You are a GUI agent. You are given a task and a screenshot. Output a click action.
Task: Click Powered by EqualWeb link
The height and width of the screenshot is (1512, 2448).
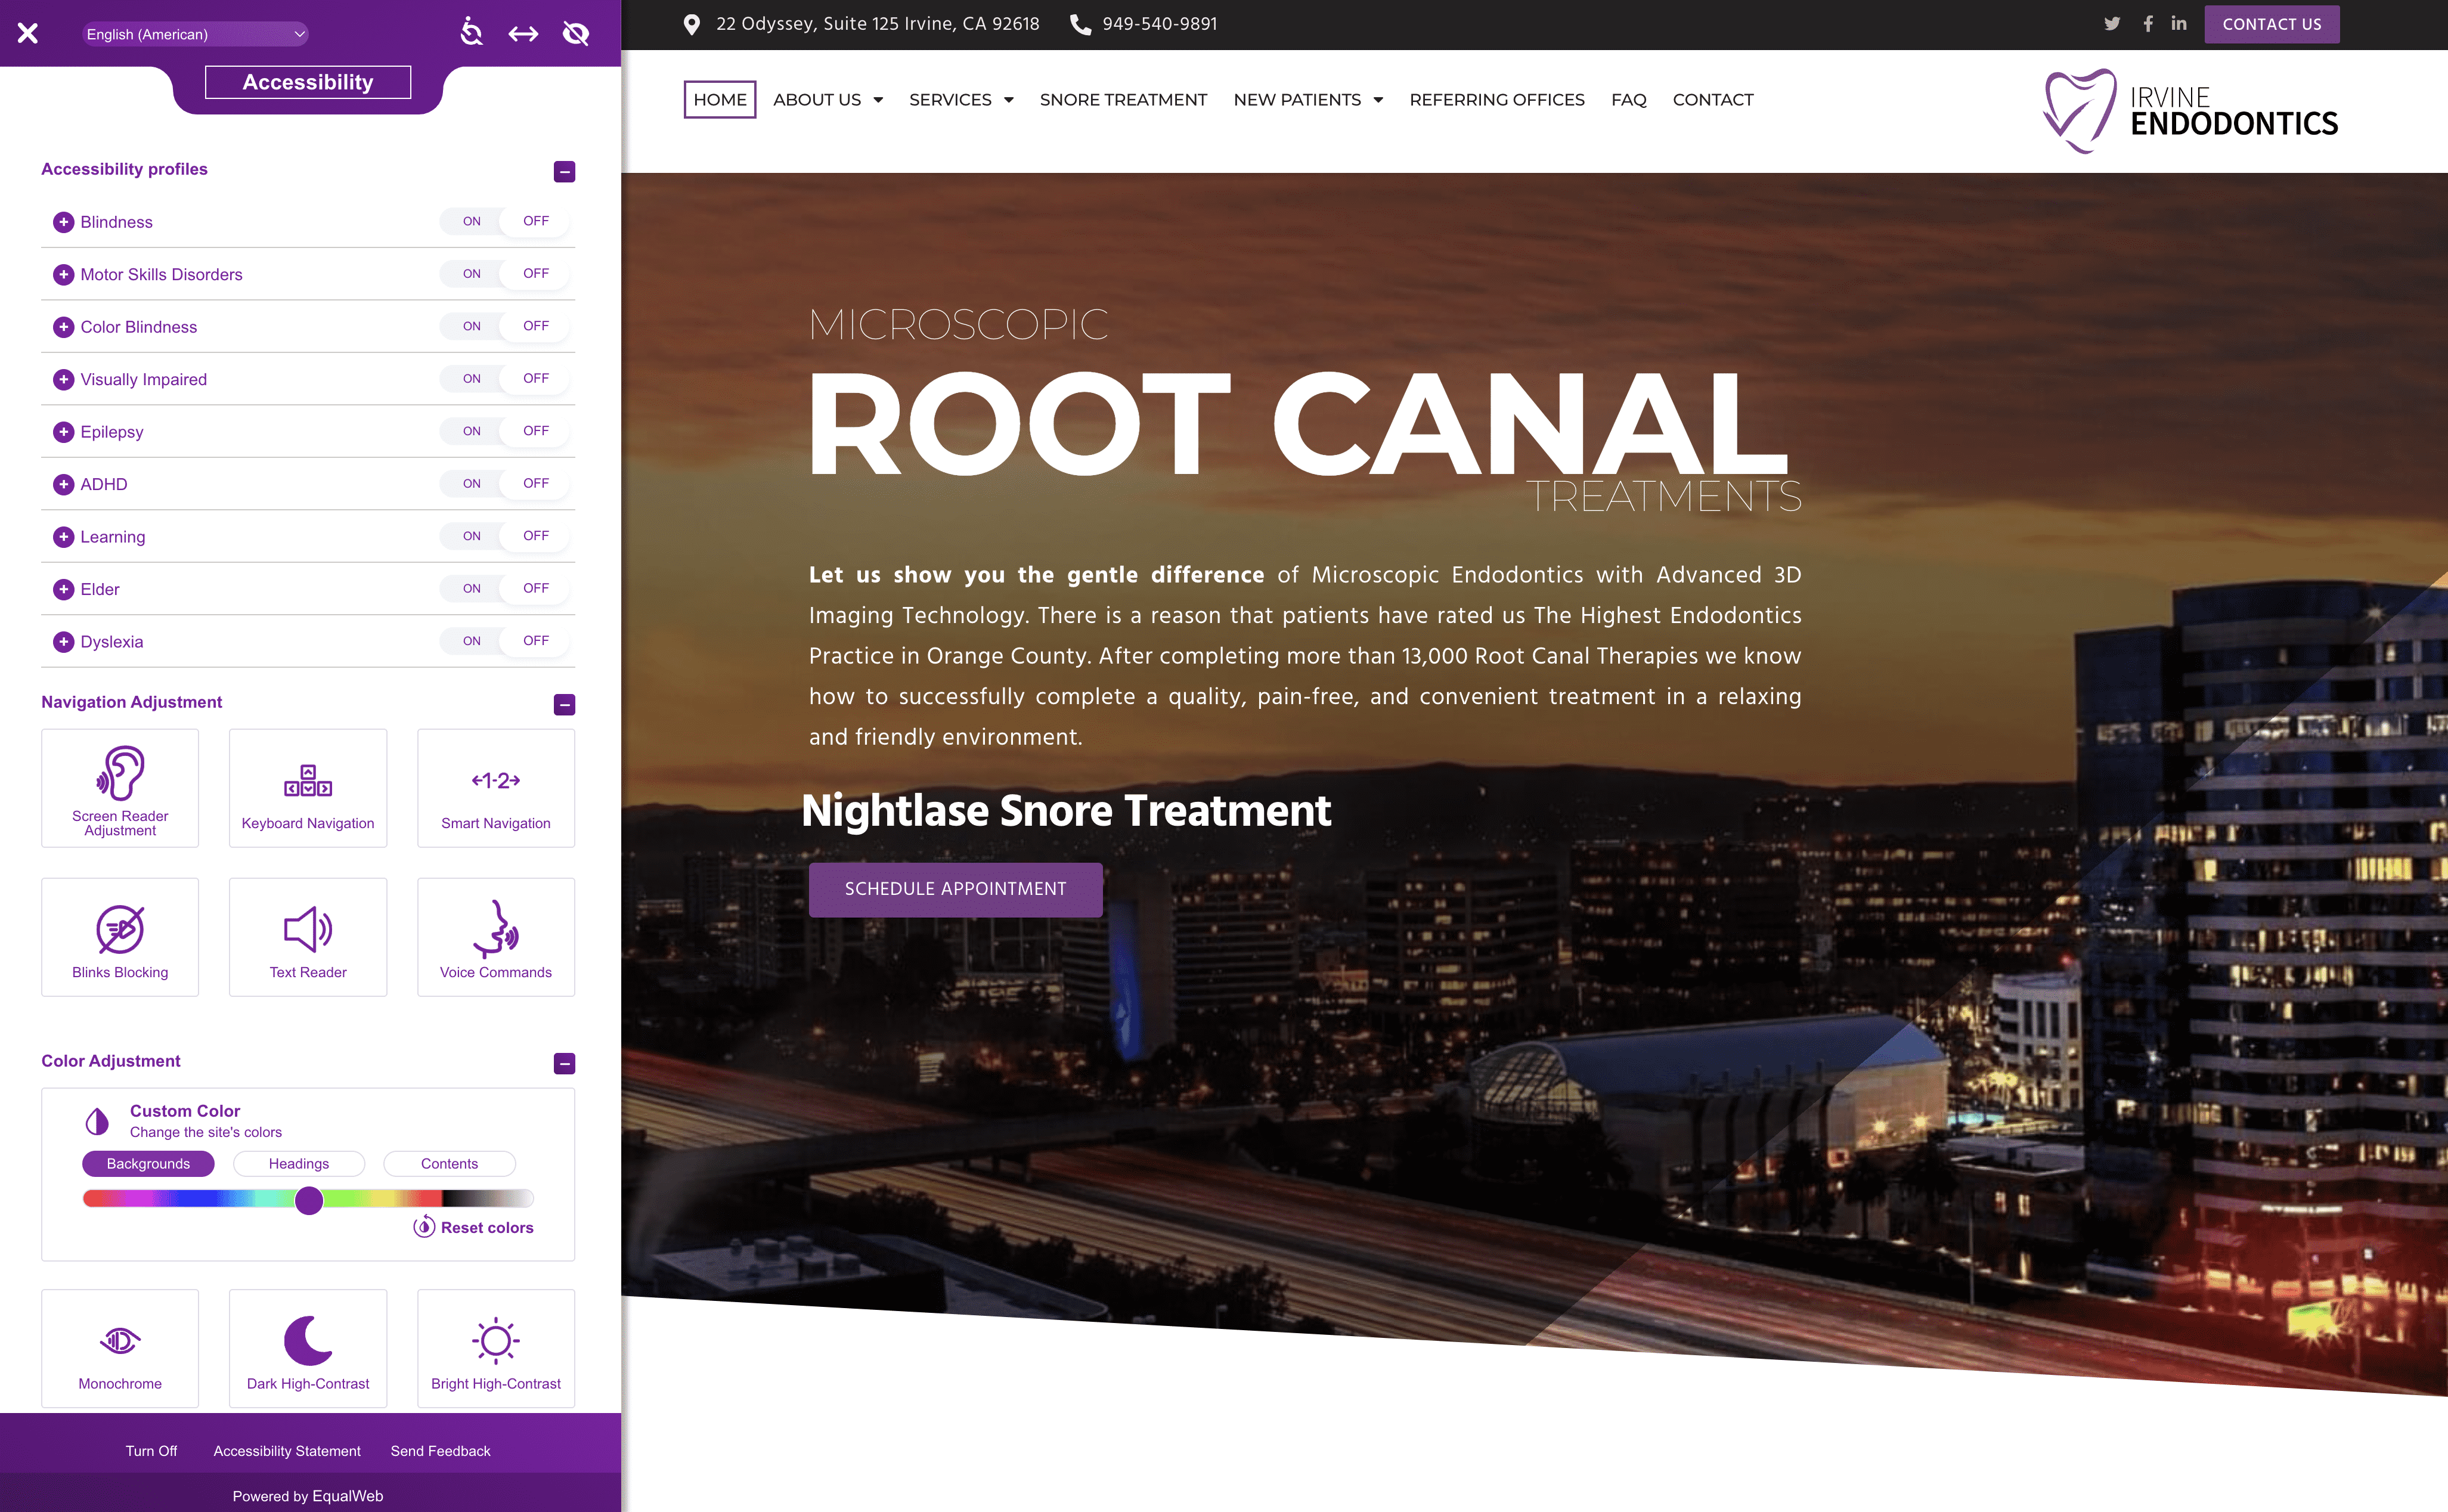(308, 1496)
